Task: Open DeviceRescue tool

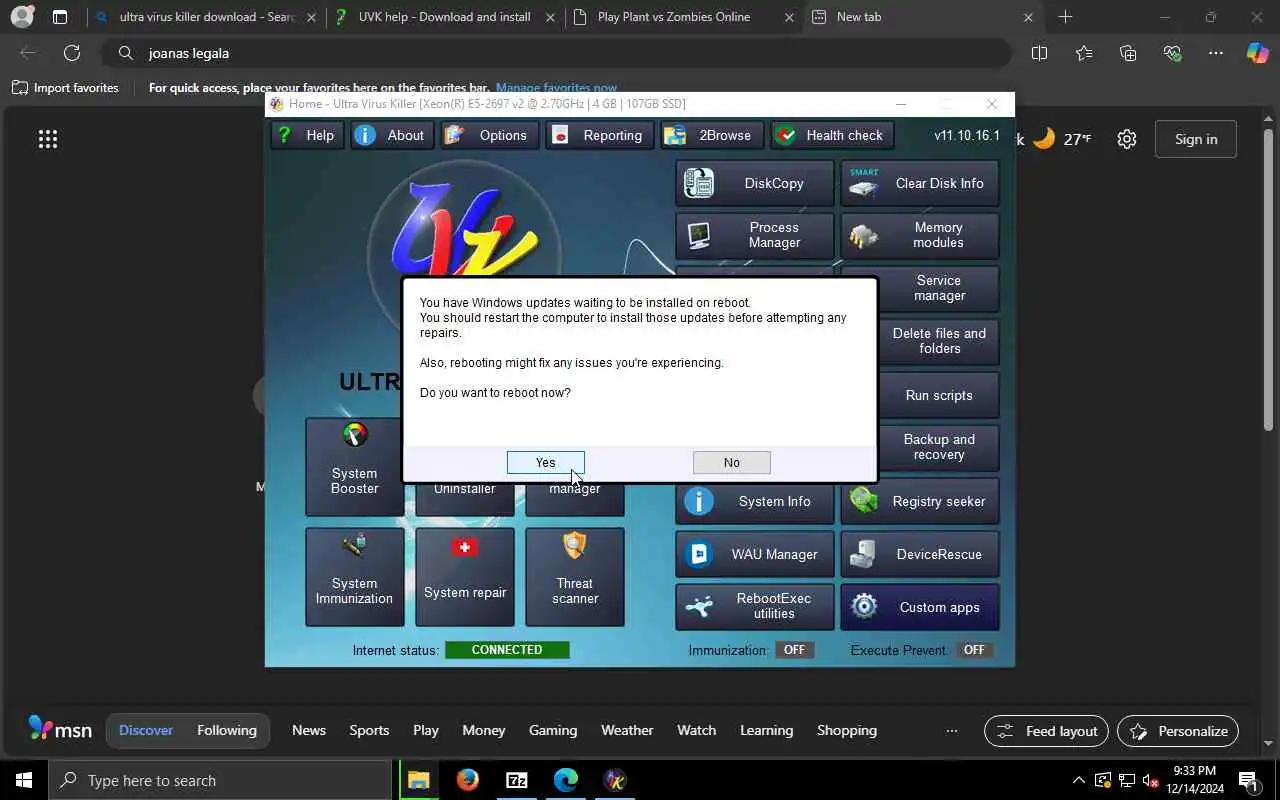Action: coord(919,554)
